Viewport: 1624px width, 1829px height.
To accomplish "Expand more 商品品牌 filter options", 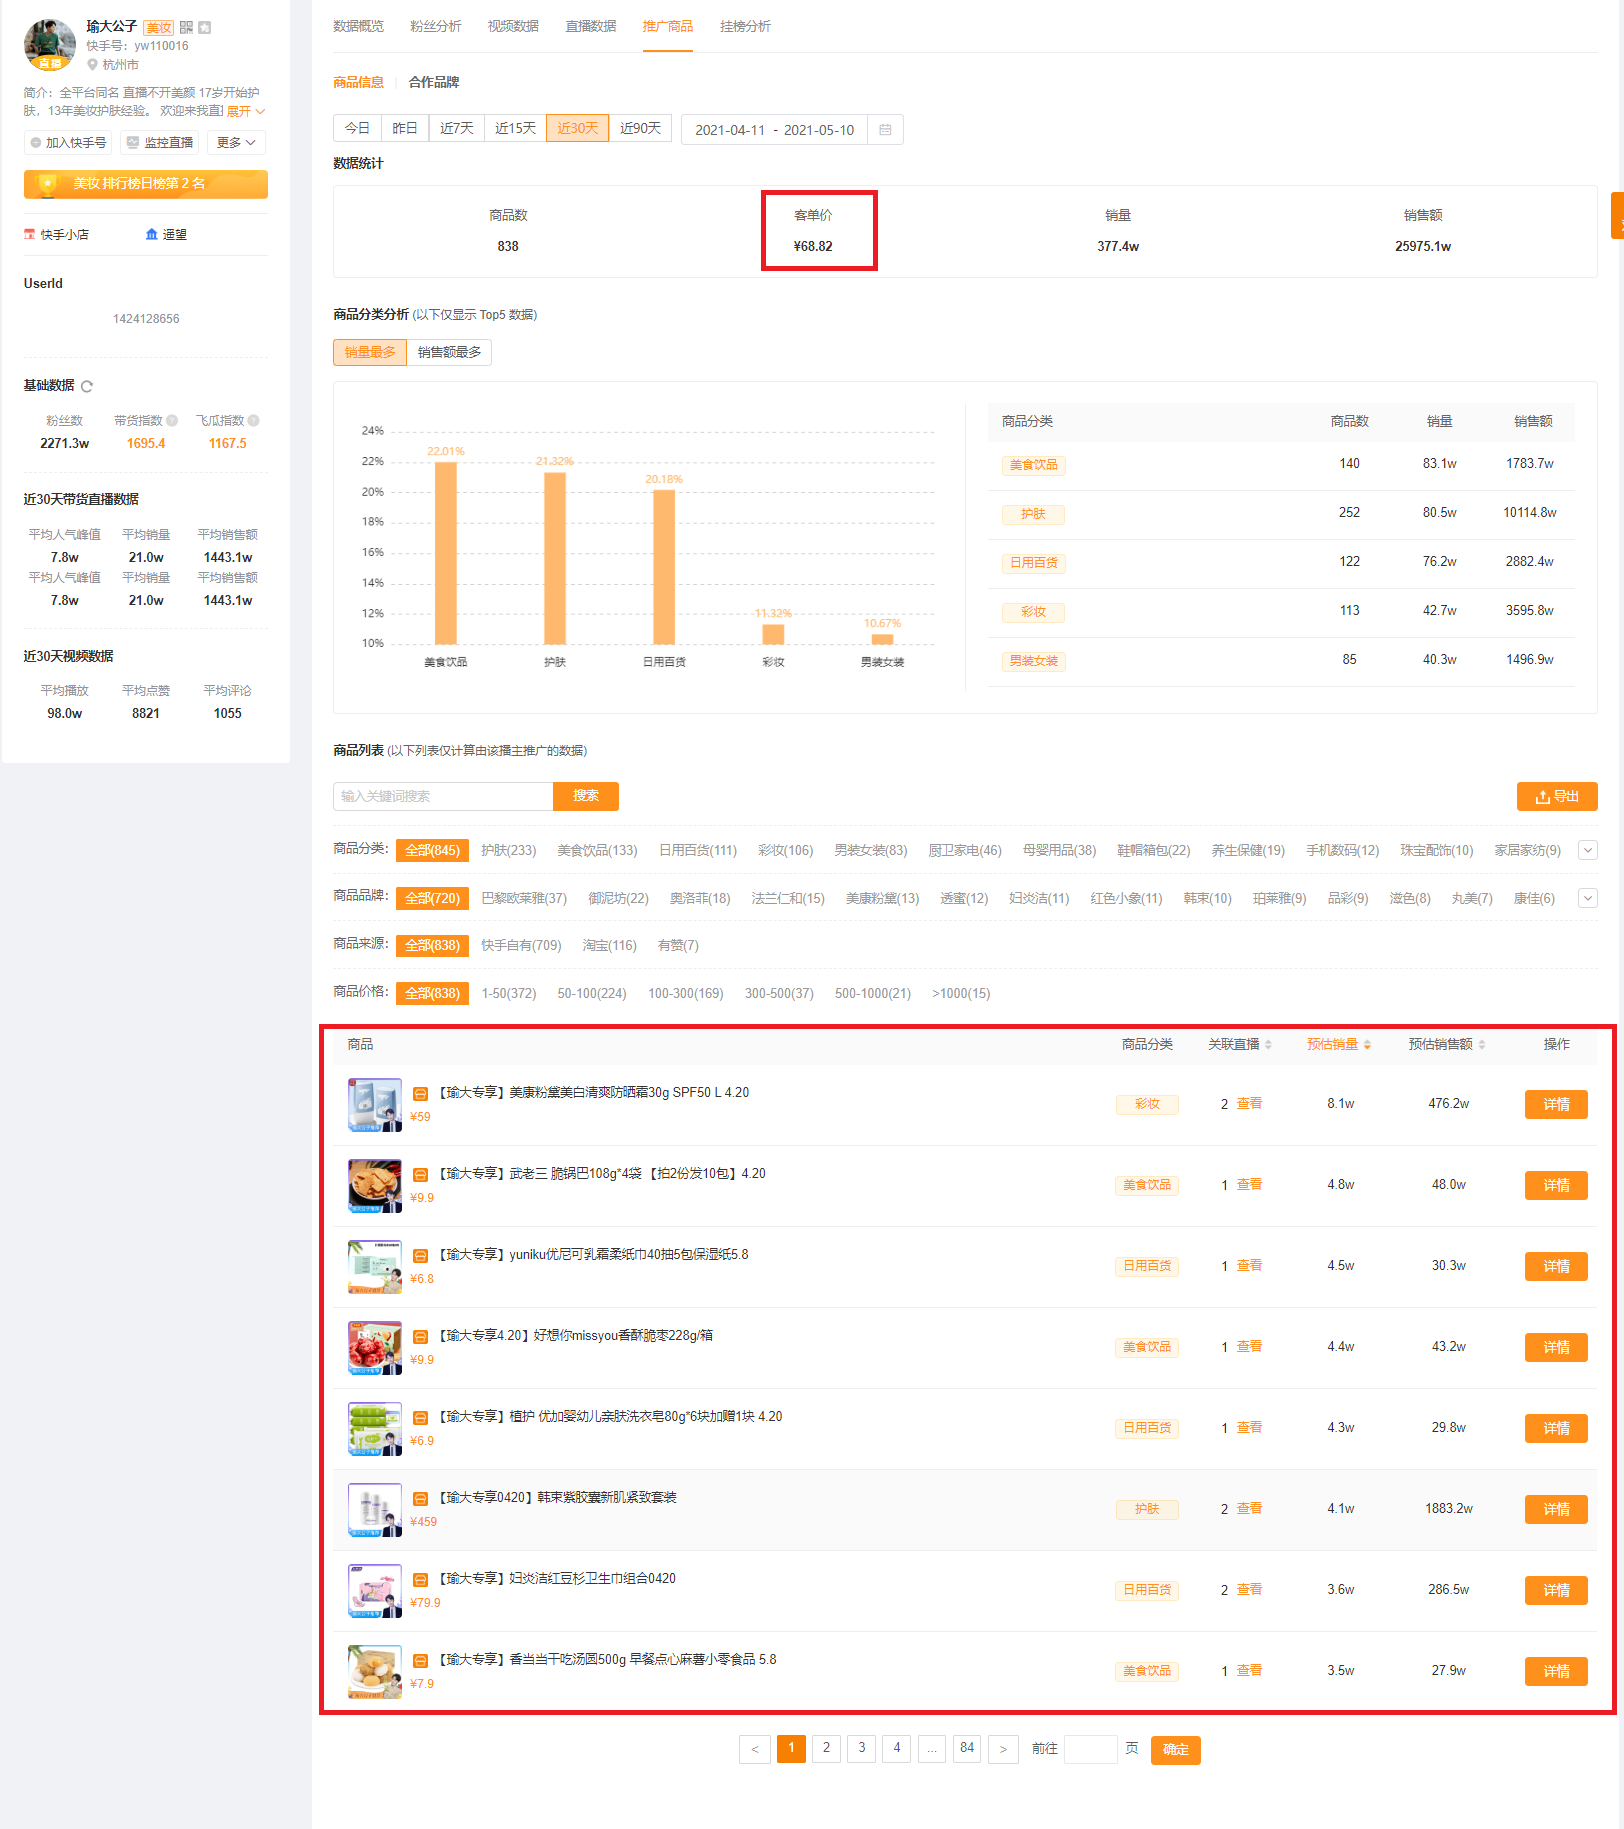I will click(1587, 898).
